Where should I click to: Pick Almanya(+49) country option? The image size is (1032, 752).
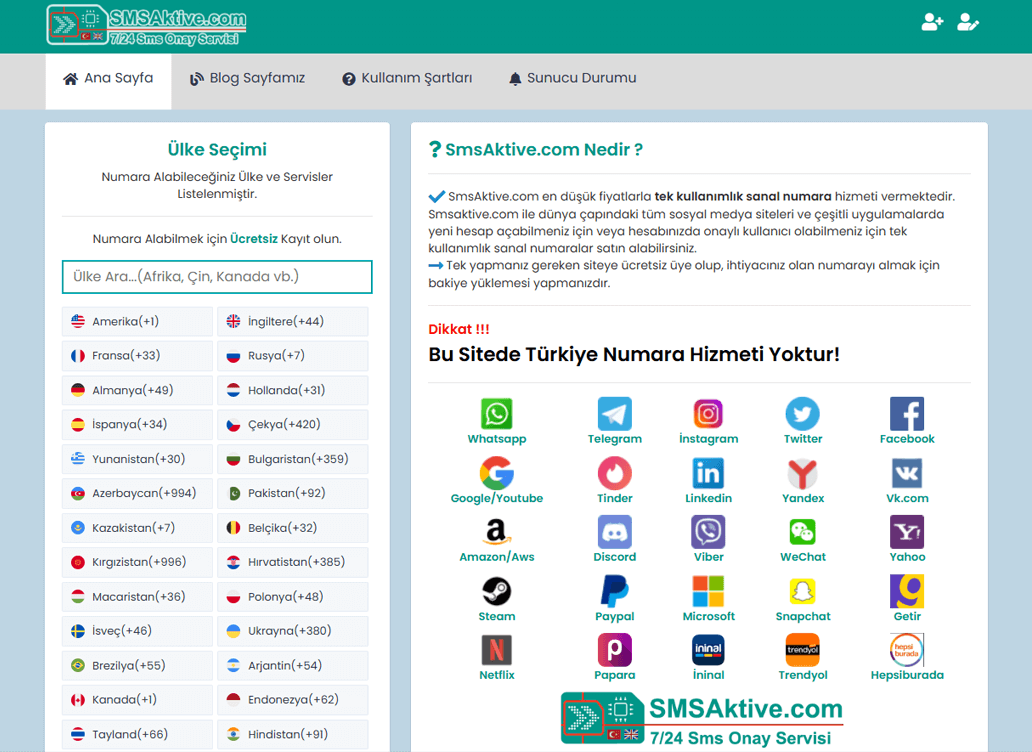[137, 390]
